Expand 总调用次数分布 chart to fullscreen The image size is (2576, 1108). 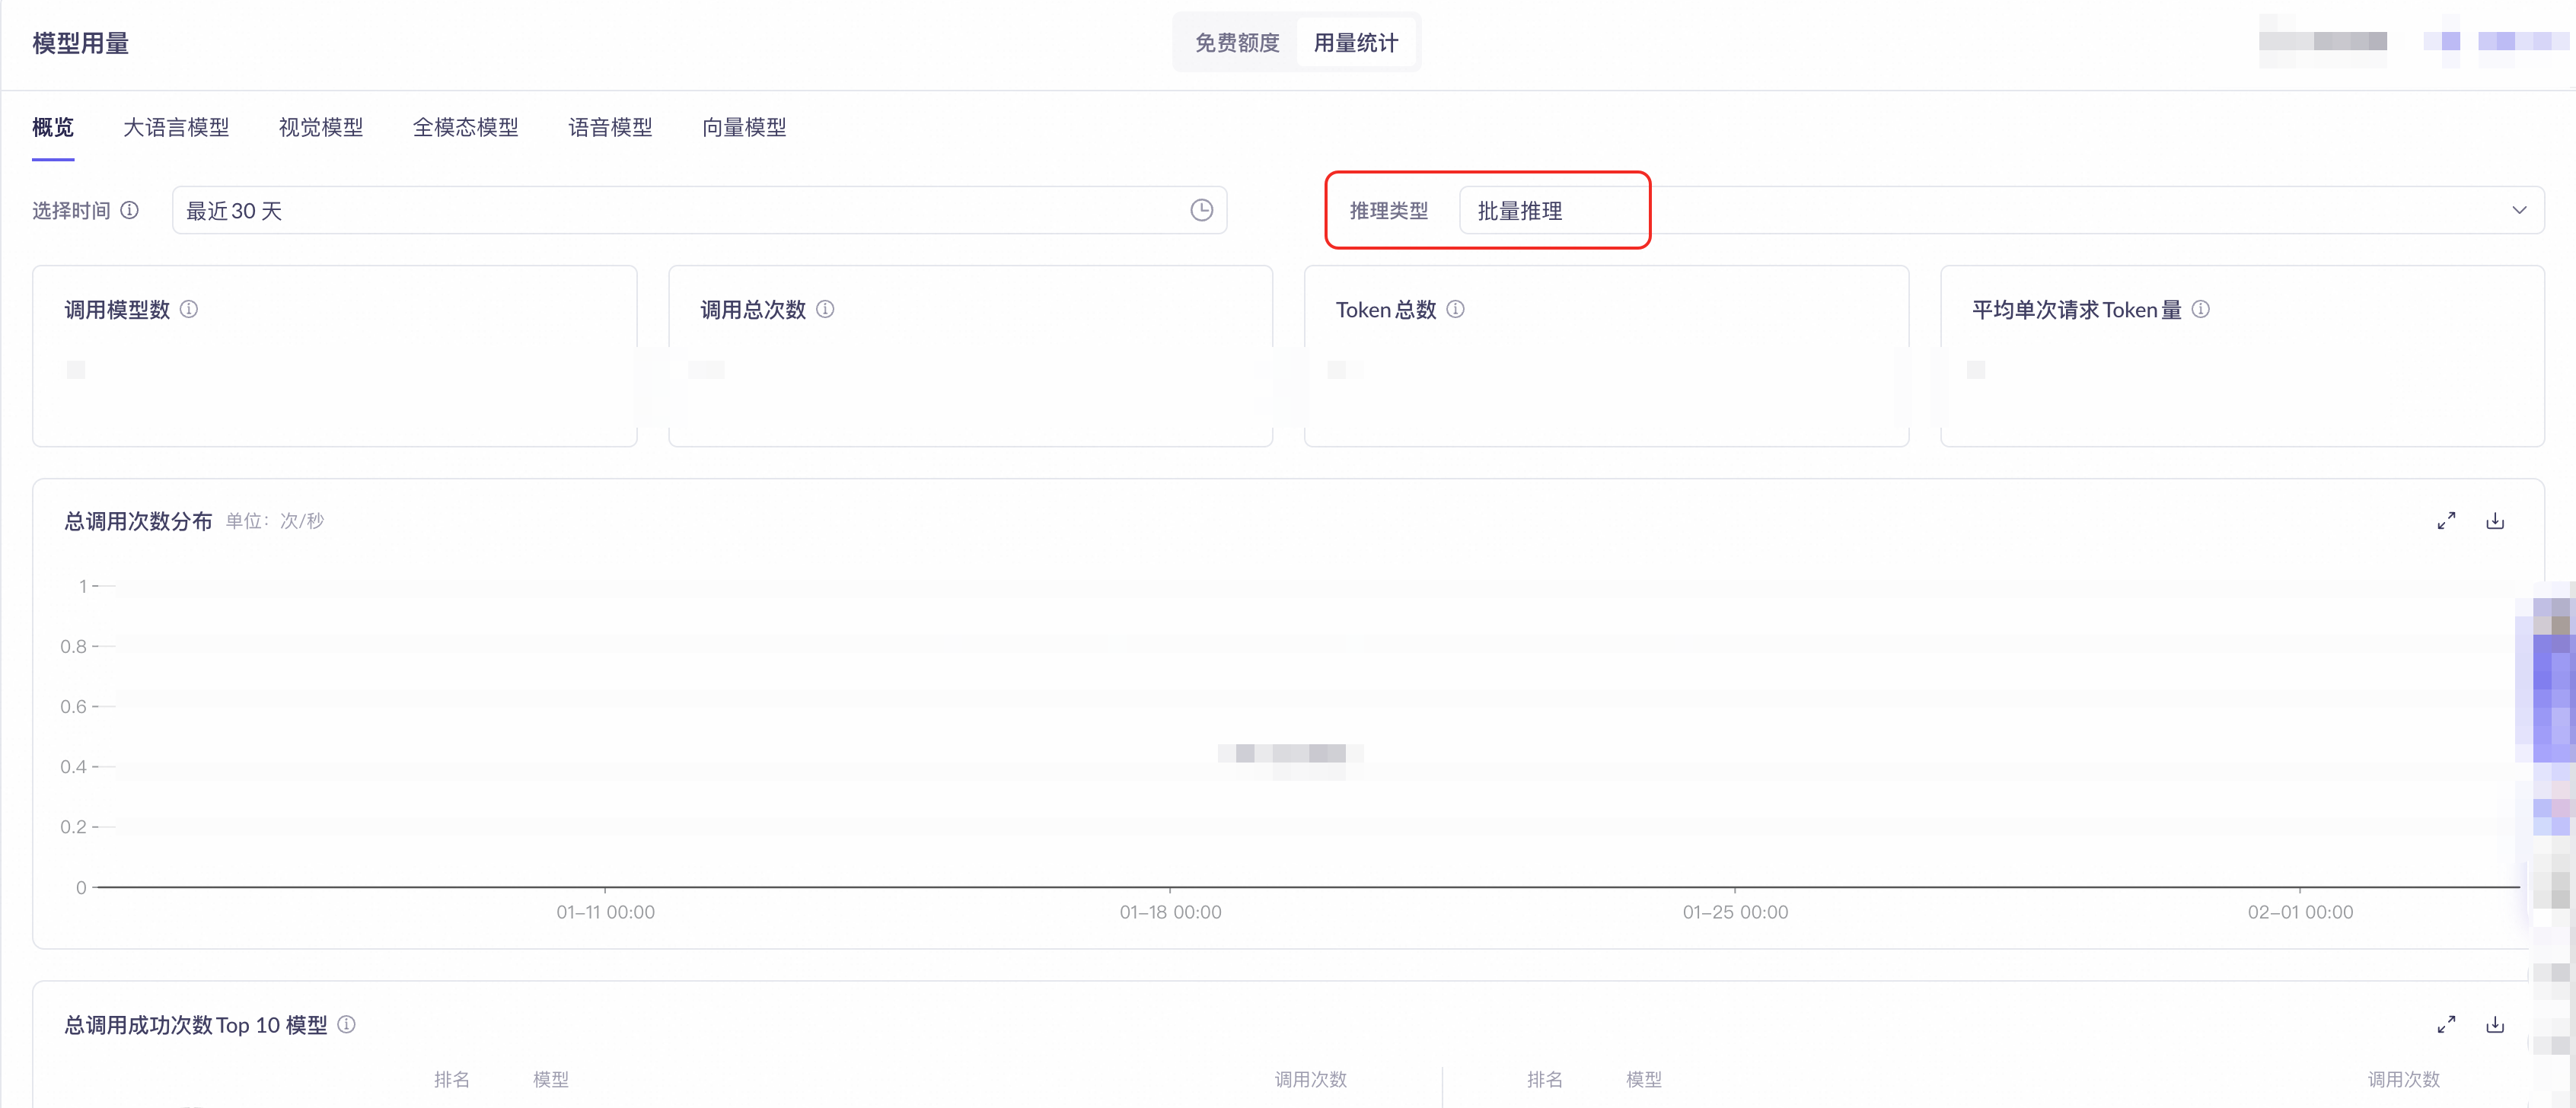click(x=2446, y=521)
